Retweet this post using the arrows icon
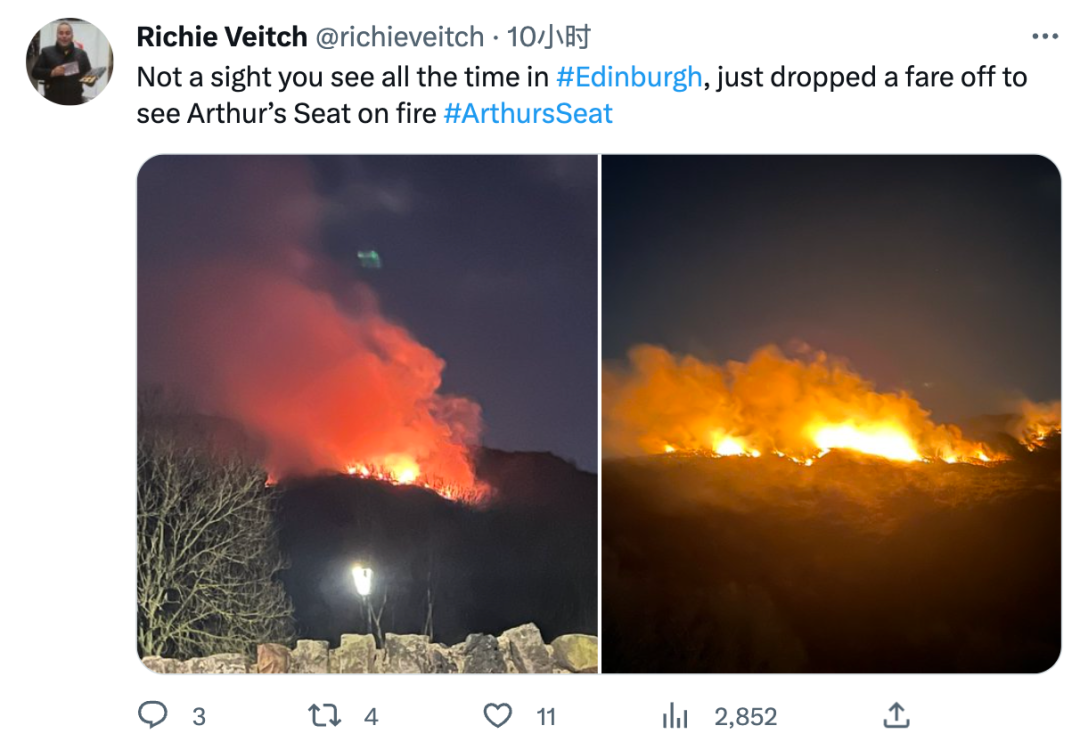Image resolution: width=1080 pixels, height=750 pixels. 323,716
